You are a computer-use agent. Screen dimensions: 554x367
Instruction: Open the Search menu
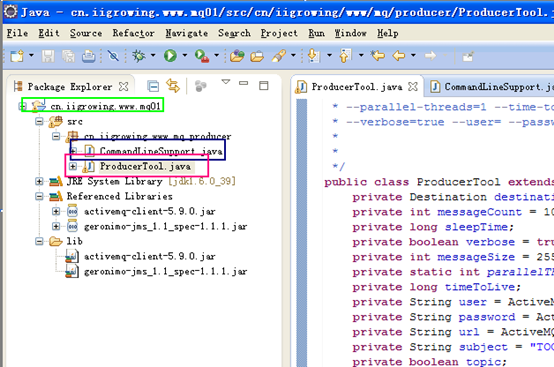click(x=234, y=33)
